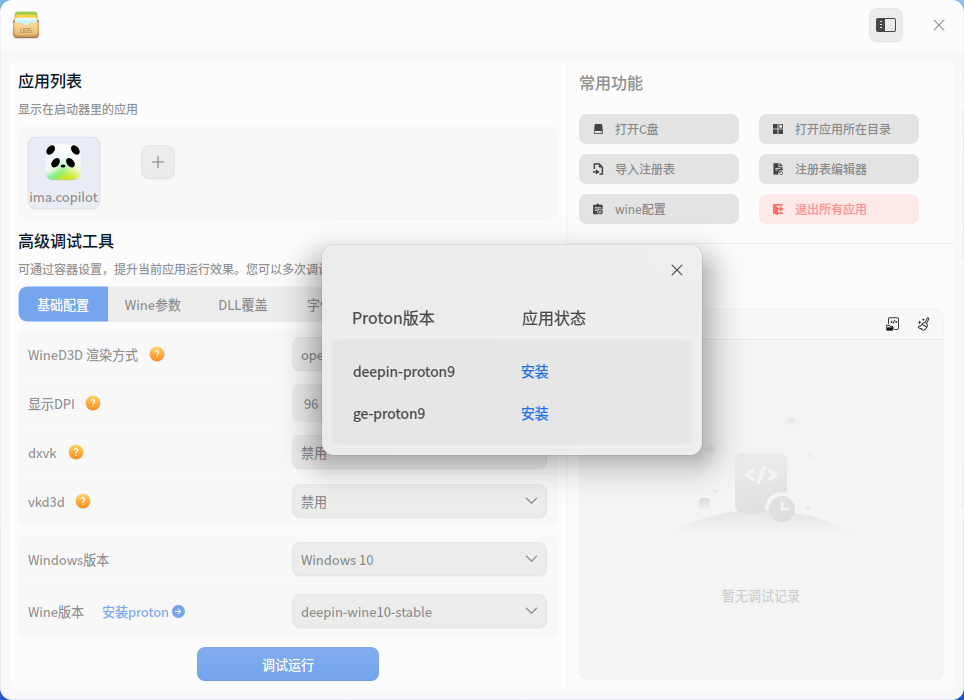Switch to the Wine参数 tab

pyautogui.click(x=152, y=304)
